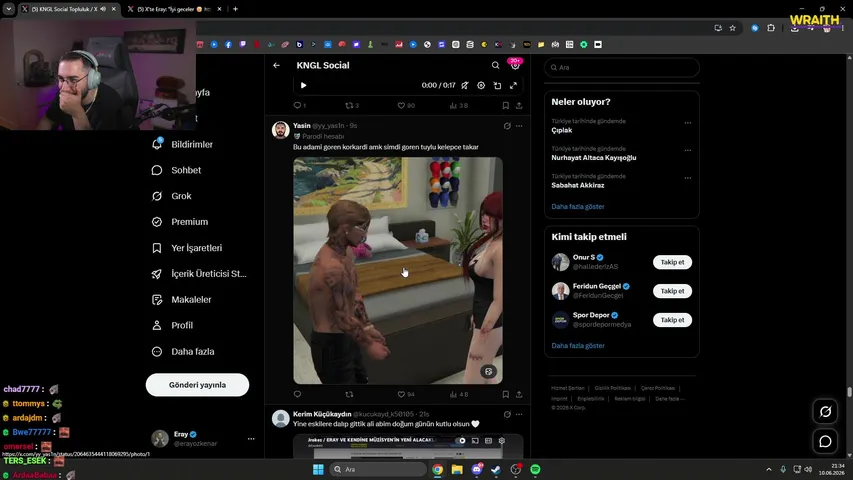Play the video in the top post

pos(304,85)
